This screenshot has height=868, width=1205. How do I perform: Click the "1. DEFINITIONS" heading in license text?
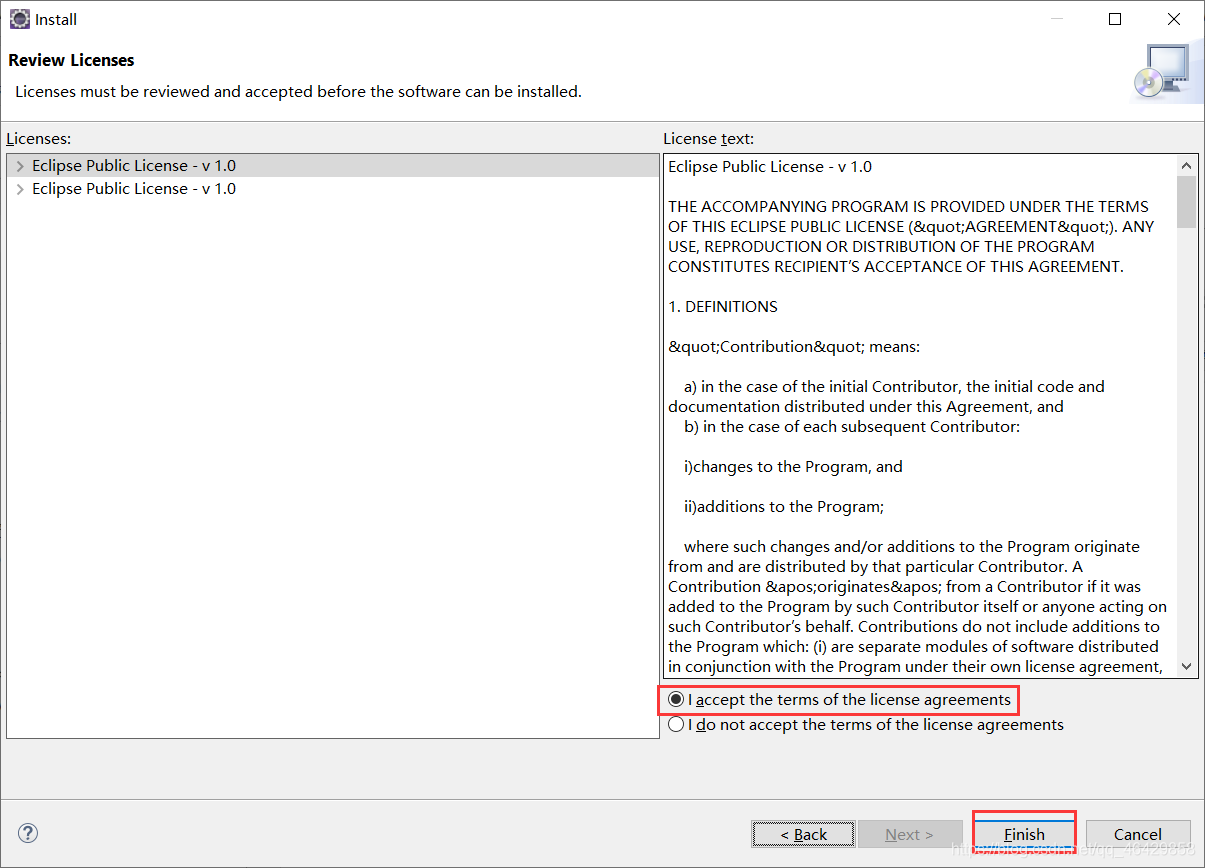tap(723, 307)
